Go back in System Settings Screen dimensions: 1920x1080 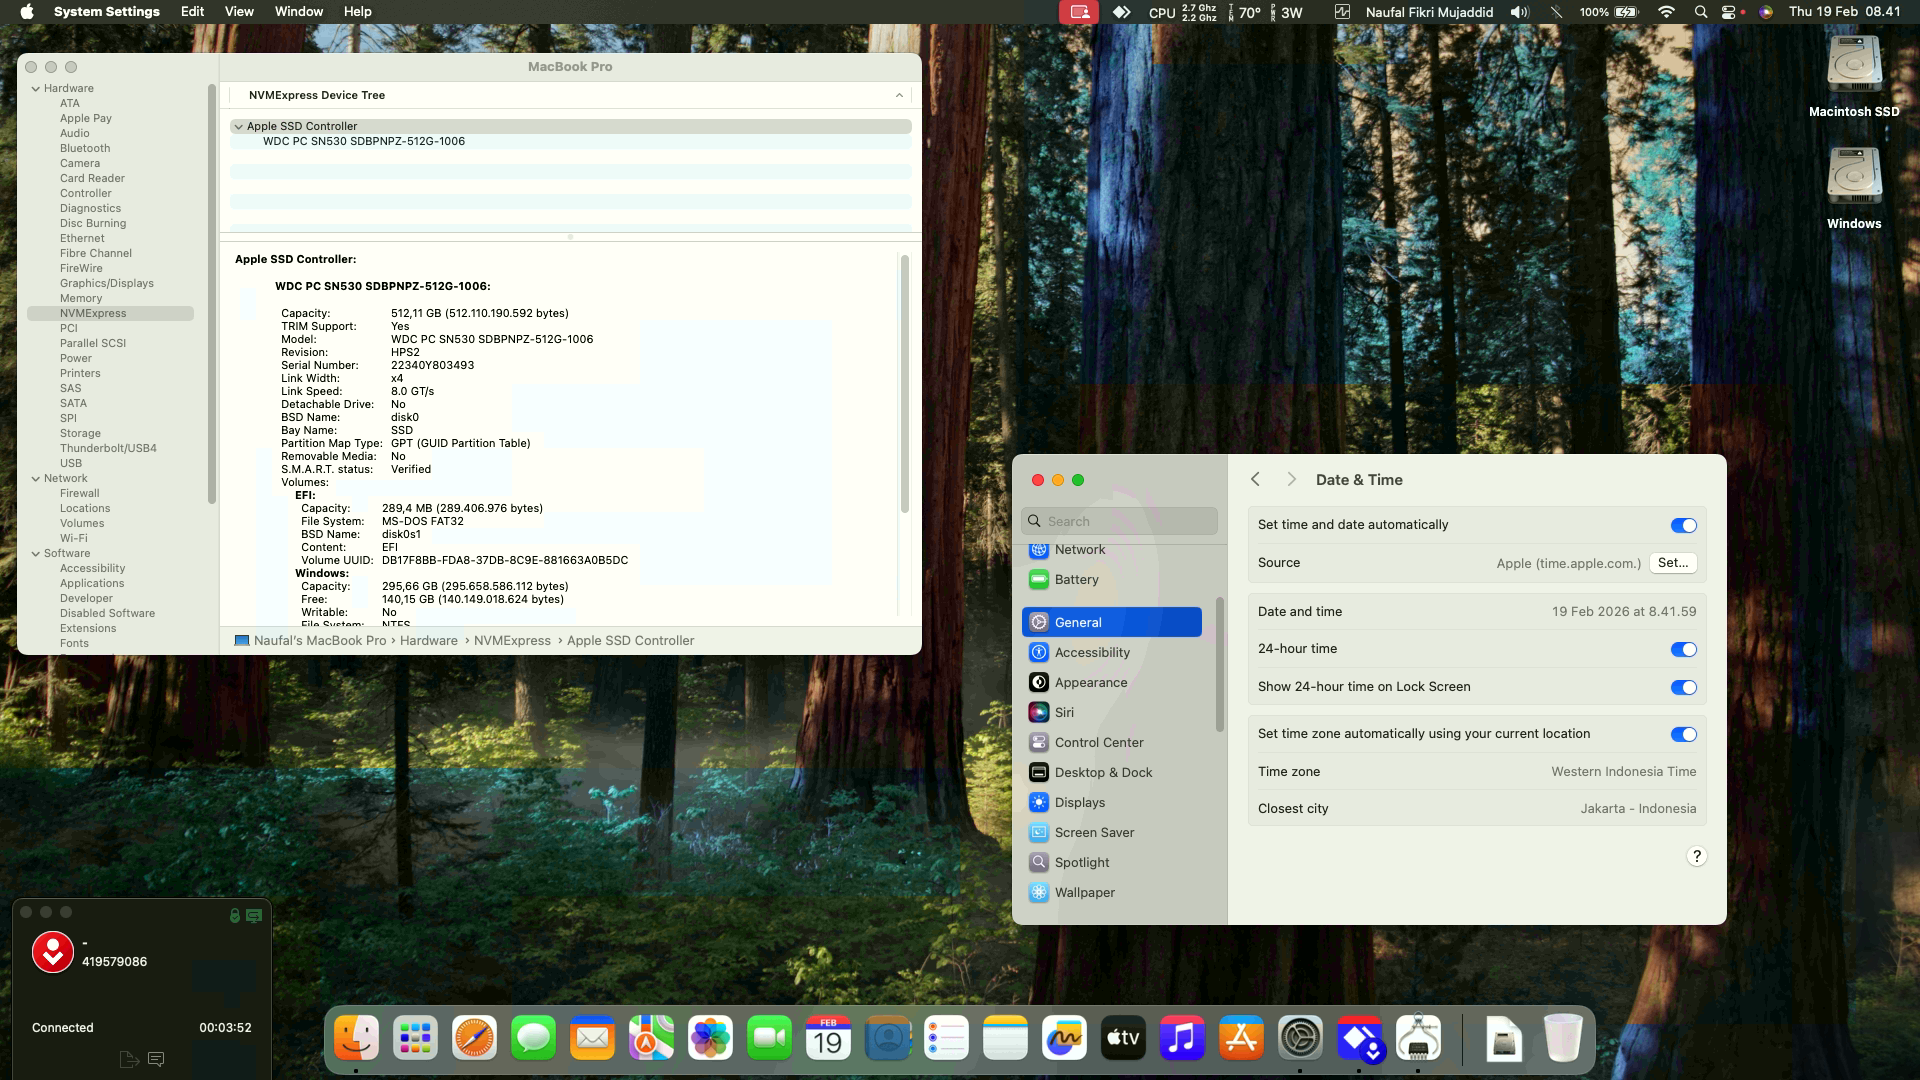tap(1256, 479)
